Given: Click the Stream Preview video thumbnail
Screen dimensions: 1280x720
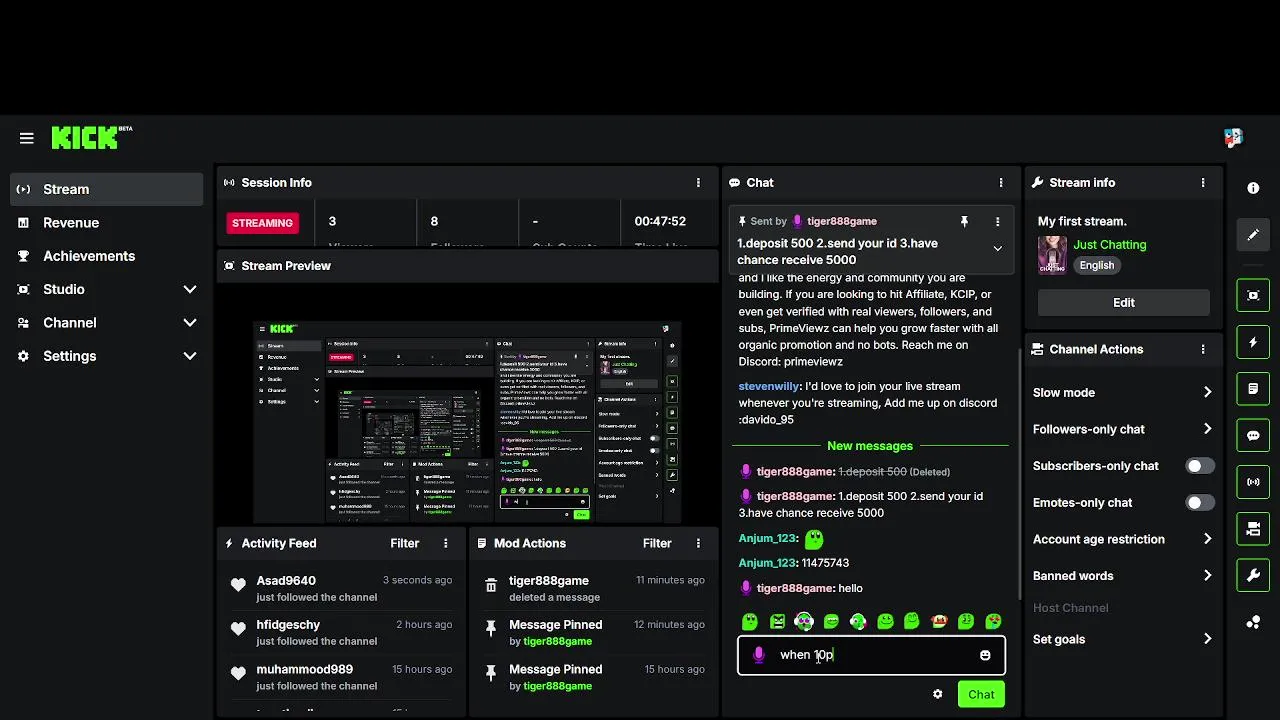Looking at the screenshot, I should (467, 421).
